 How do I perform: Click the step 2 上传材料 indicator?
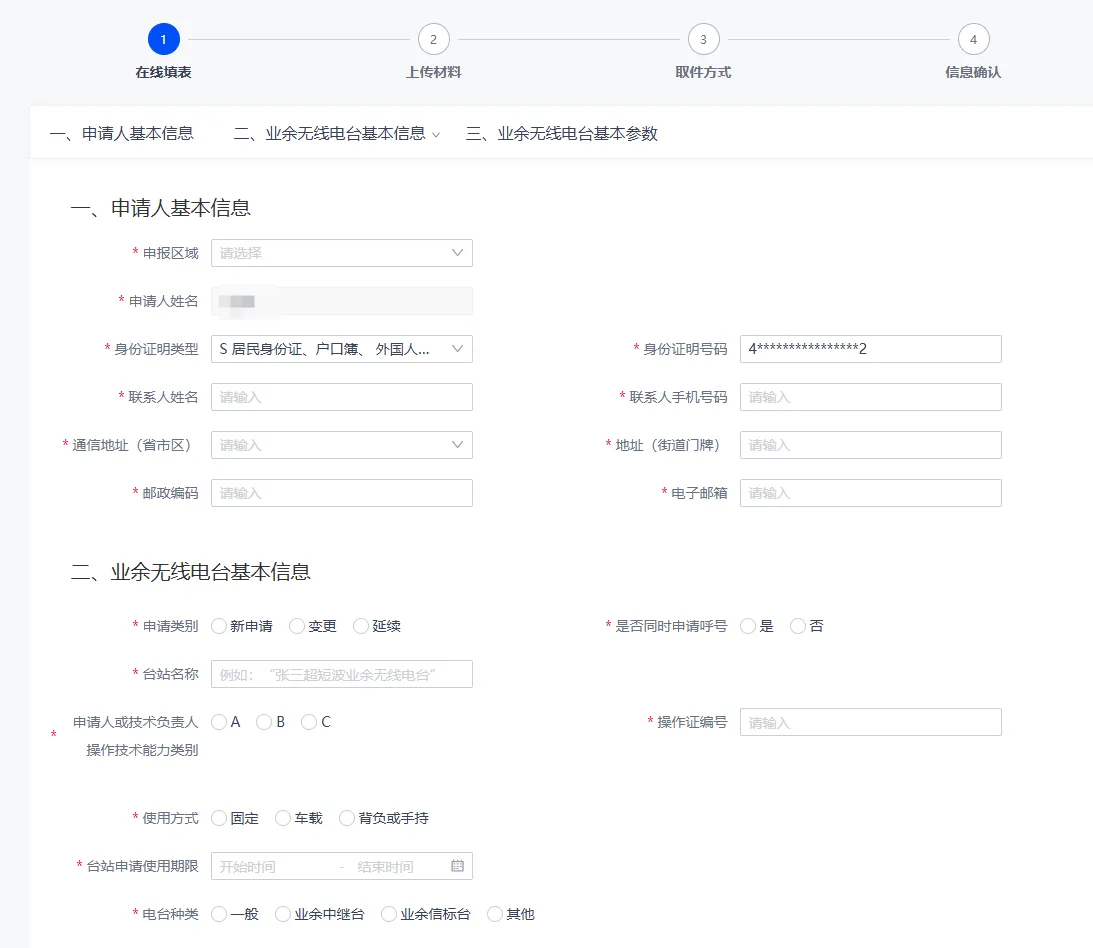click(433, 38)
